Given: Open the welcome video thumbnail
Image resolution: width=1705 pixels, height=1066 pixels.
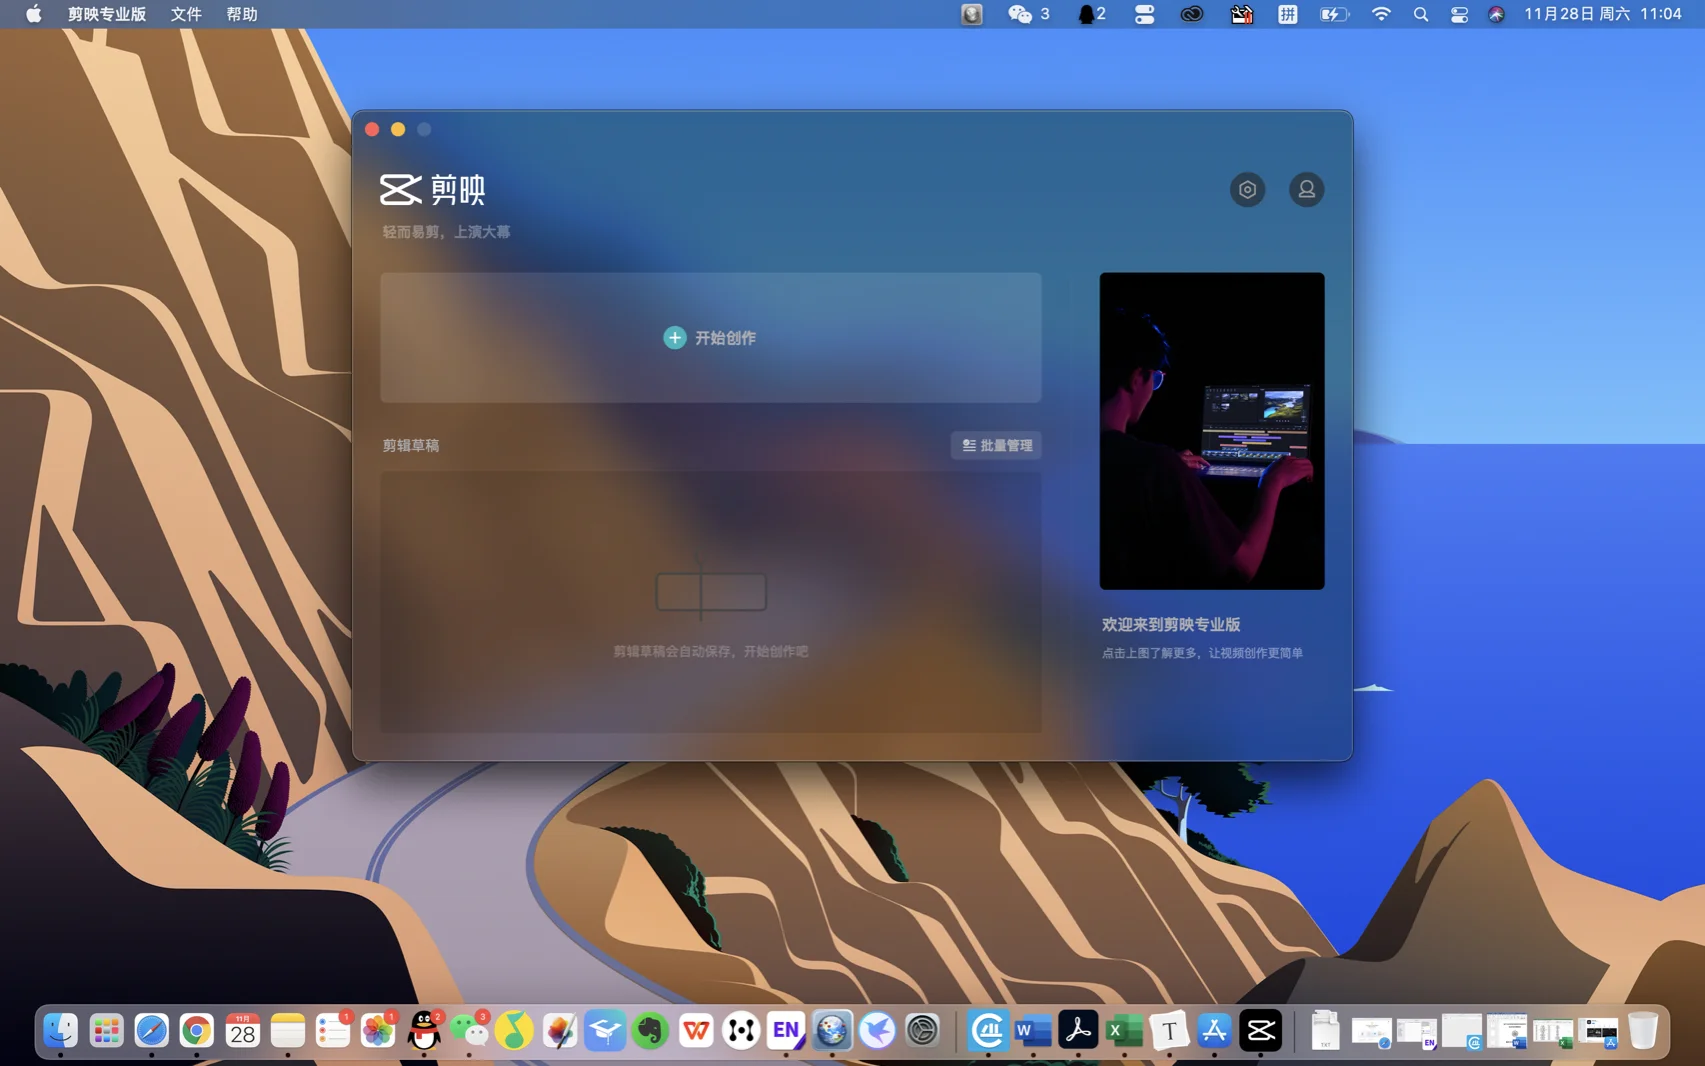Looking at the screenshot, I should tap(1212, 431).
